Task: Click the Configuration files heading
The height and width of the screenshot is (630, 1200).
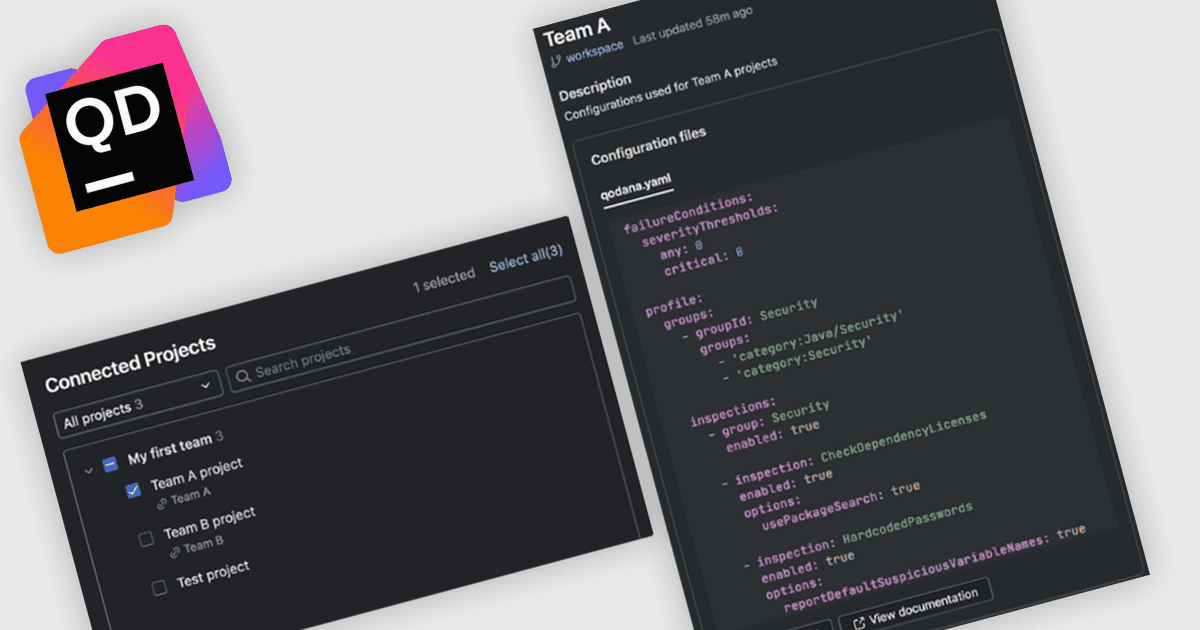Action: 648,145
